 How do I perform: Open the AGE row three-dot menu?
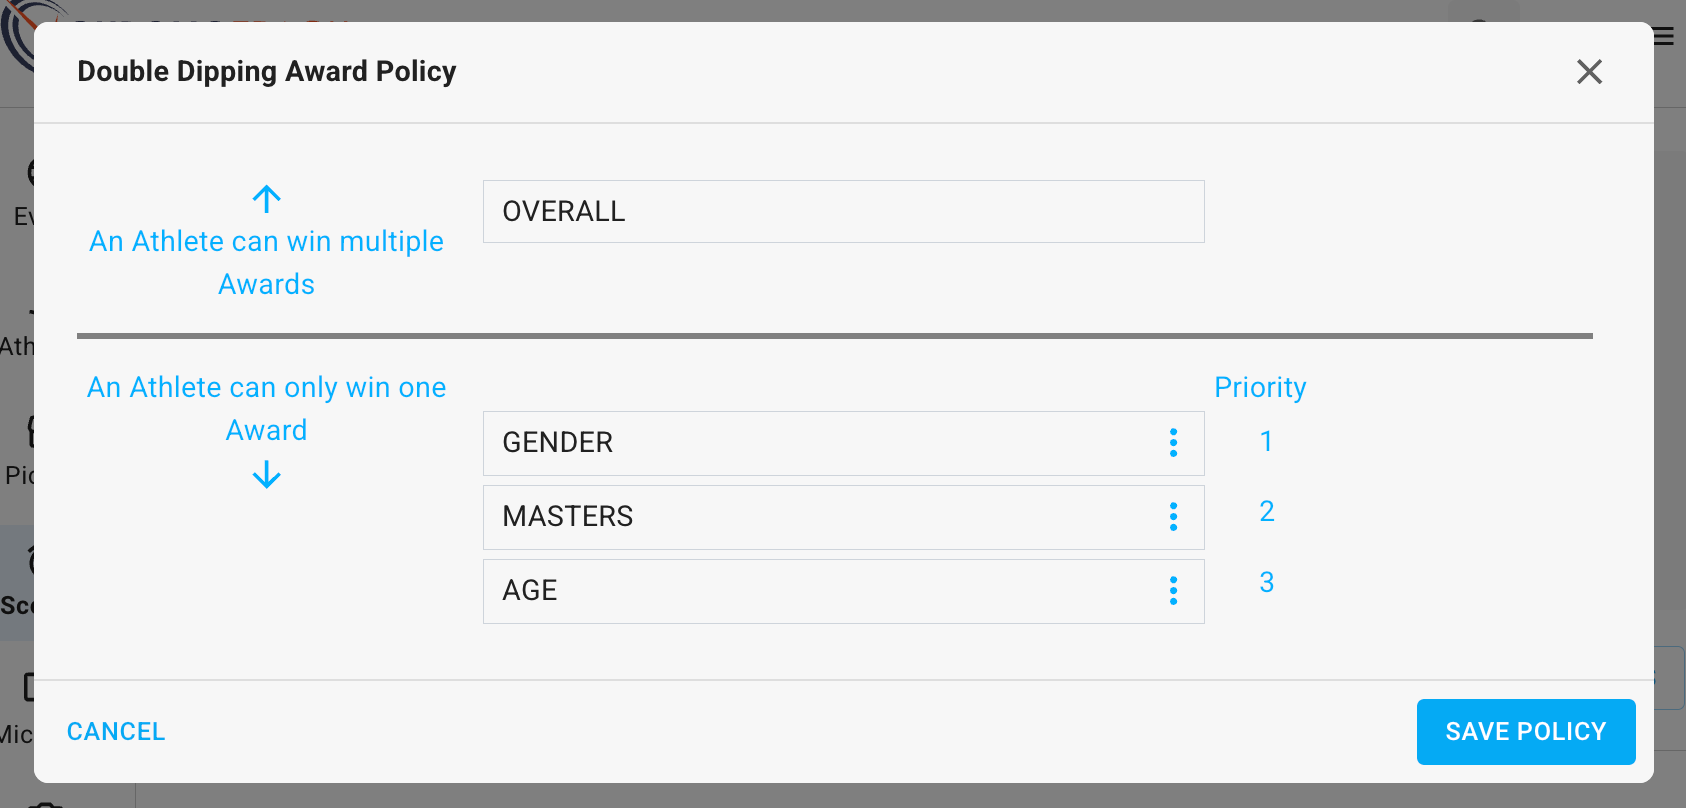coord(1173,591)
